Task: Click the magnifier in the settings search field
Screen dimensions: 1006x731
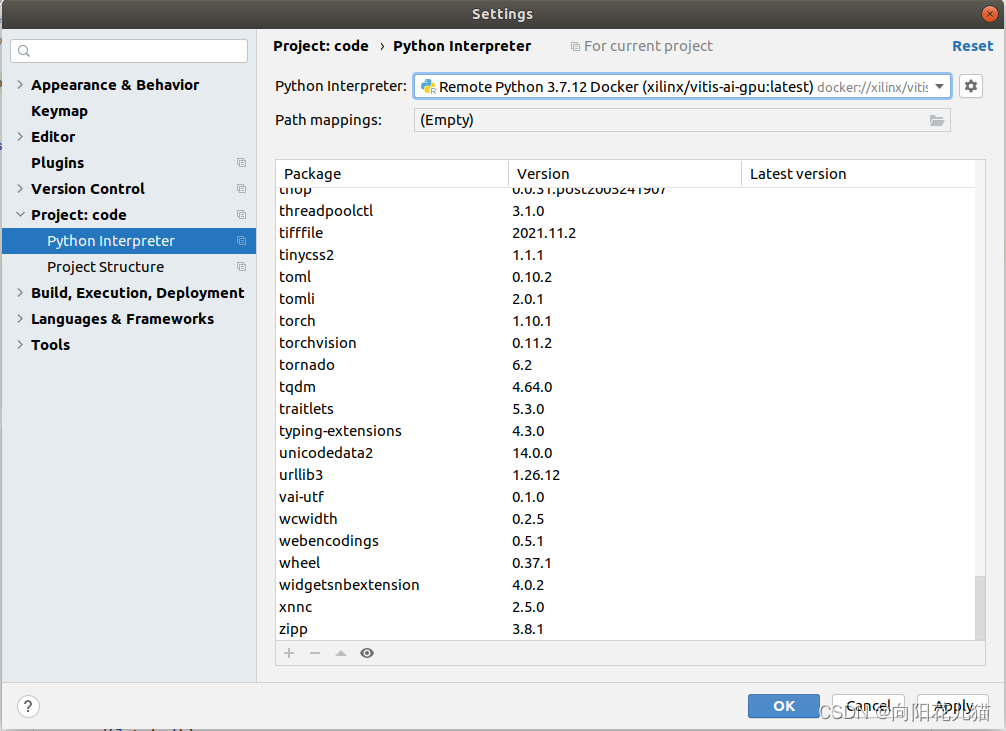Action: pyautogui.click(x=22, y=50)
